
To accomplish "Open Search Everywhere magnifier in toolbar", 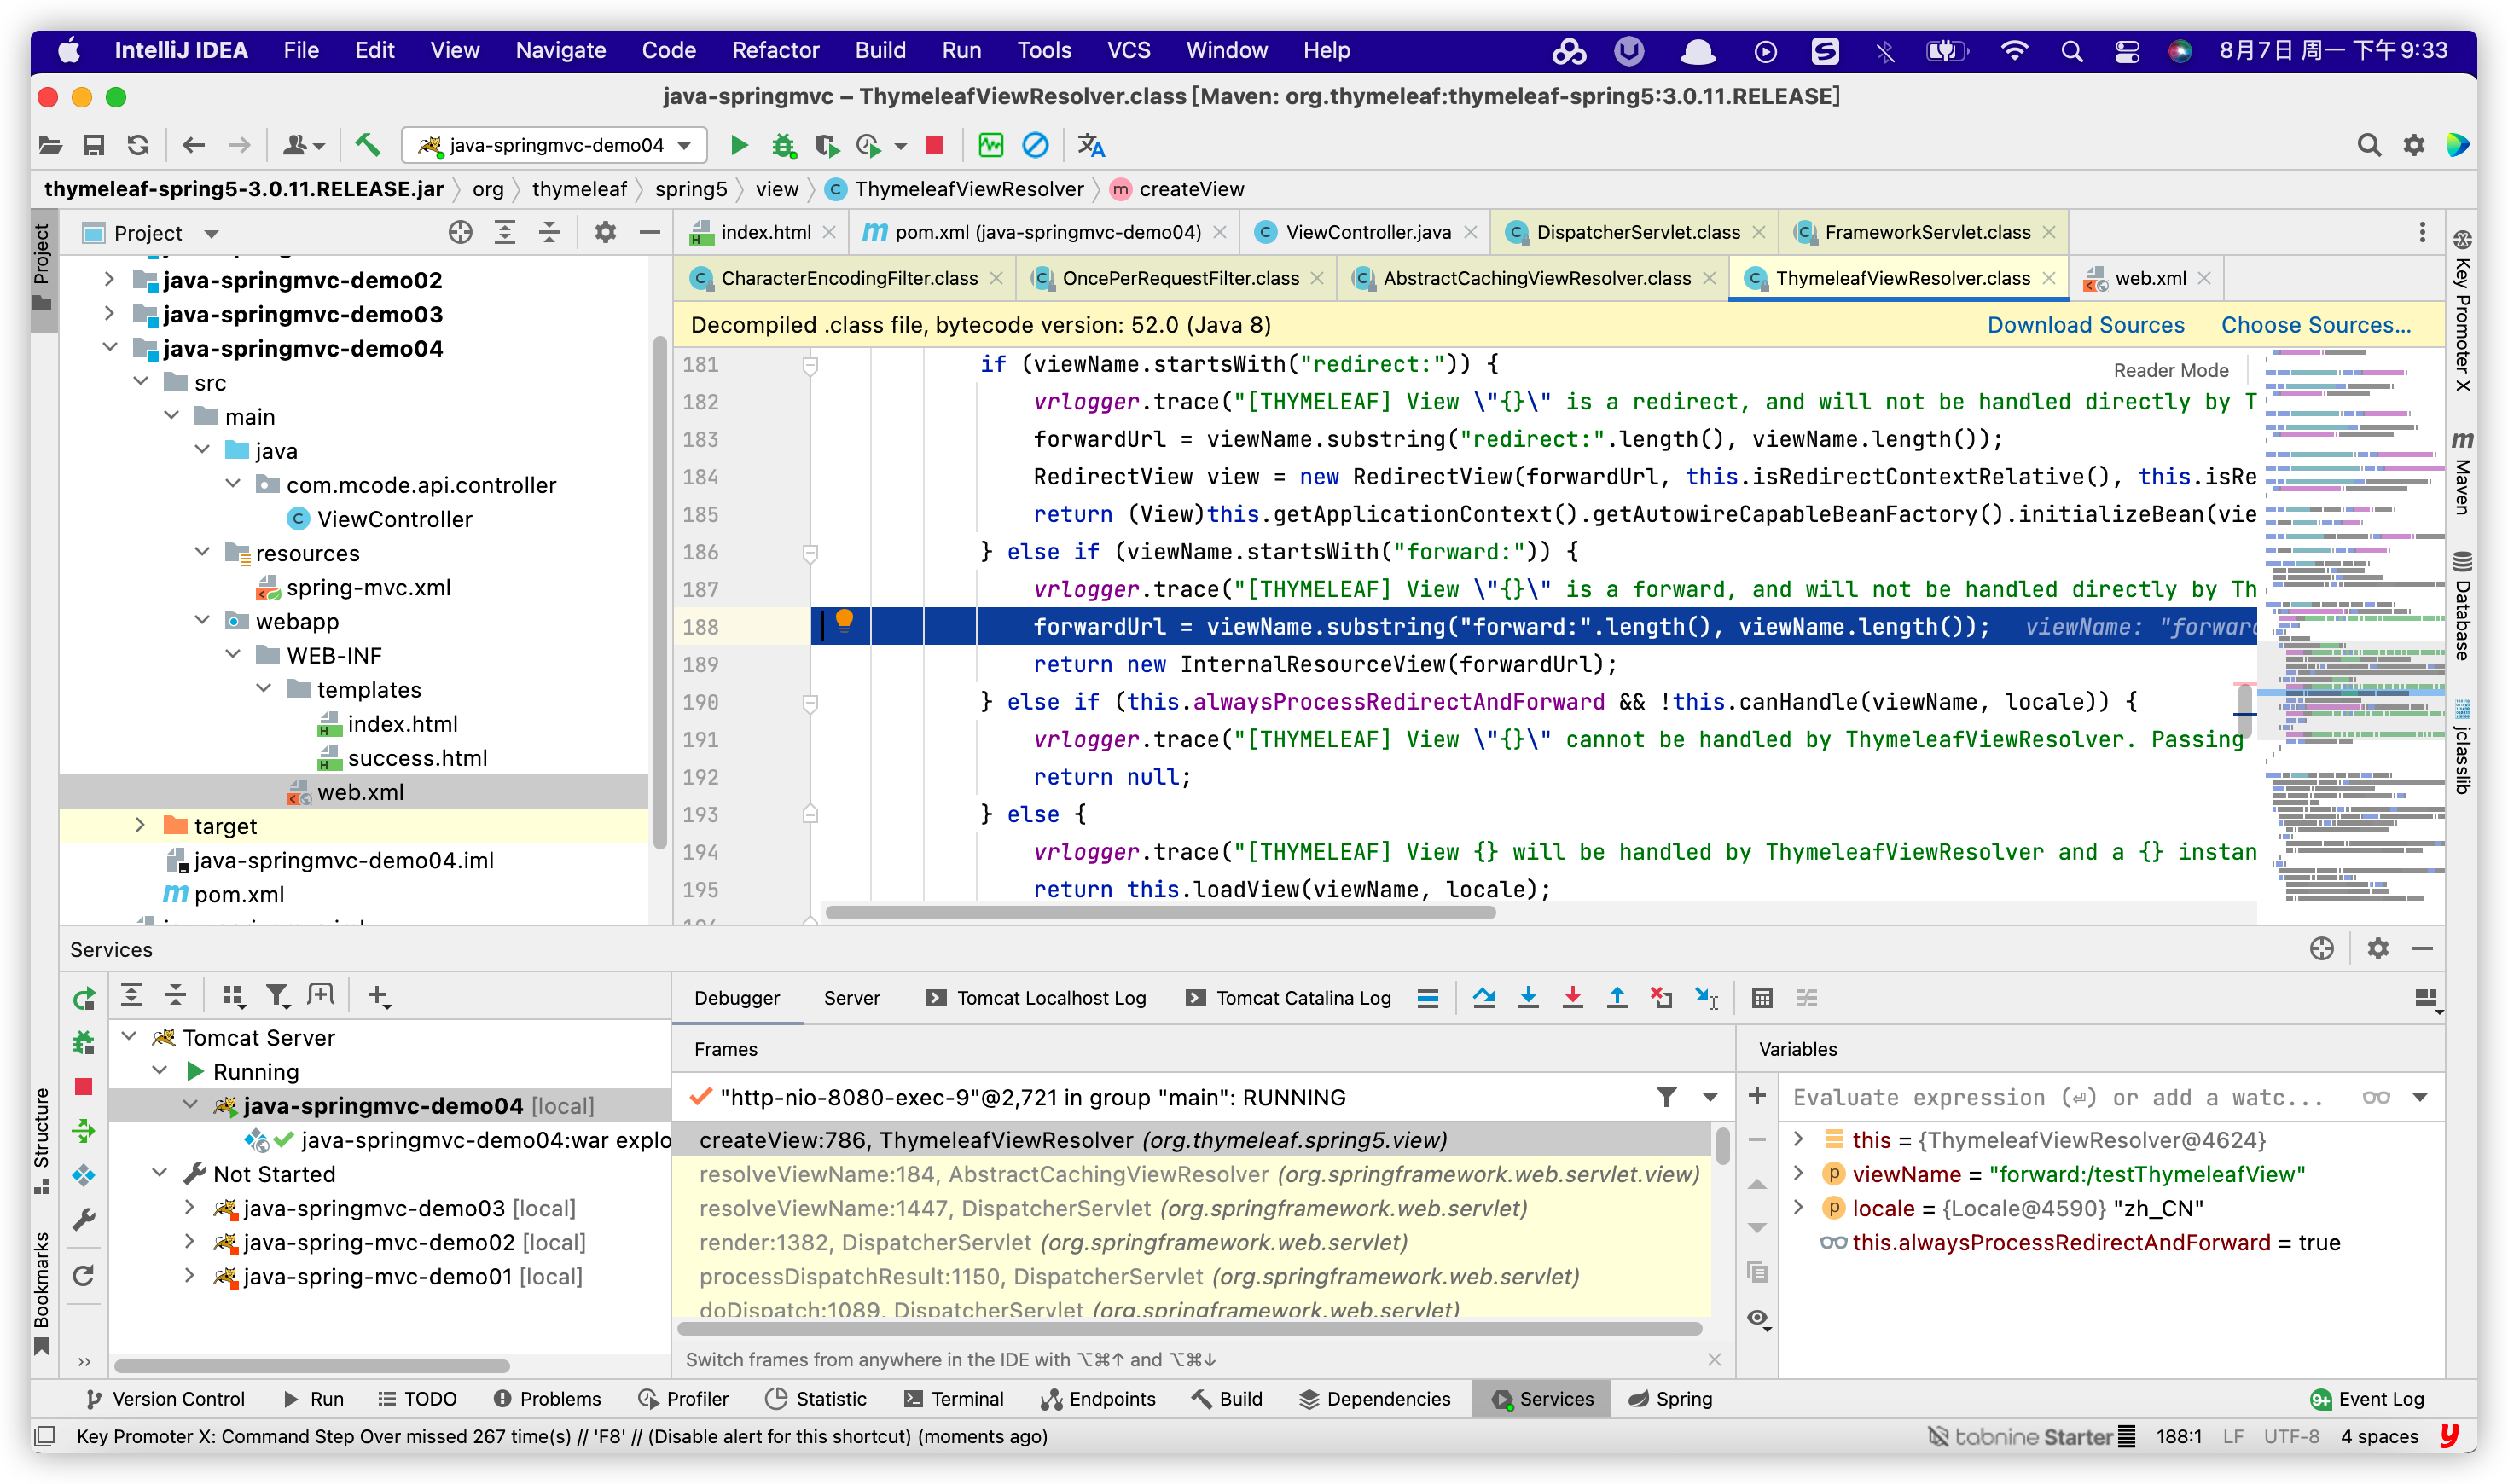I will [2368, 145].
